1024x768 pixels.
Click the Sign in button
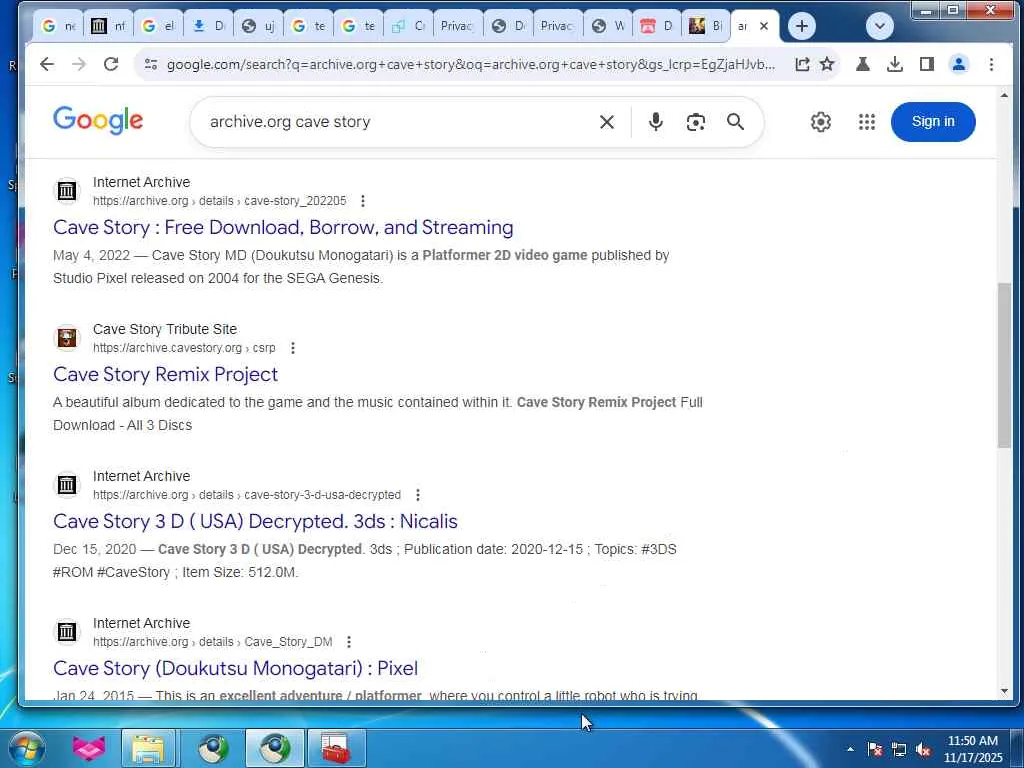(x=933, y=121)
